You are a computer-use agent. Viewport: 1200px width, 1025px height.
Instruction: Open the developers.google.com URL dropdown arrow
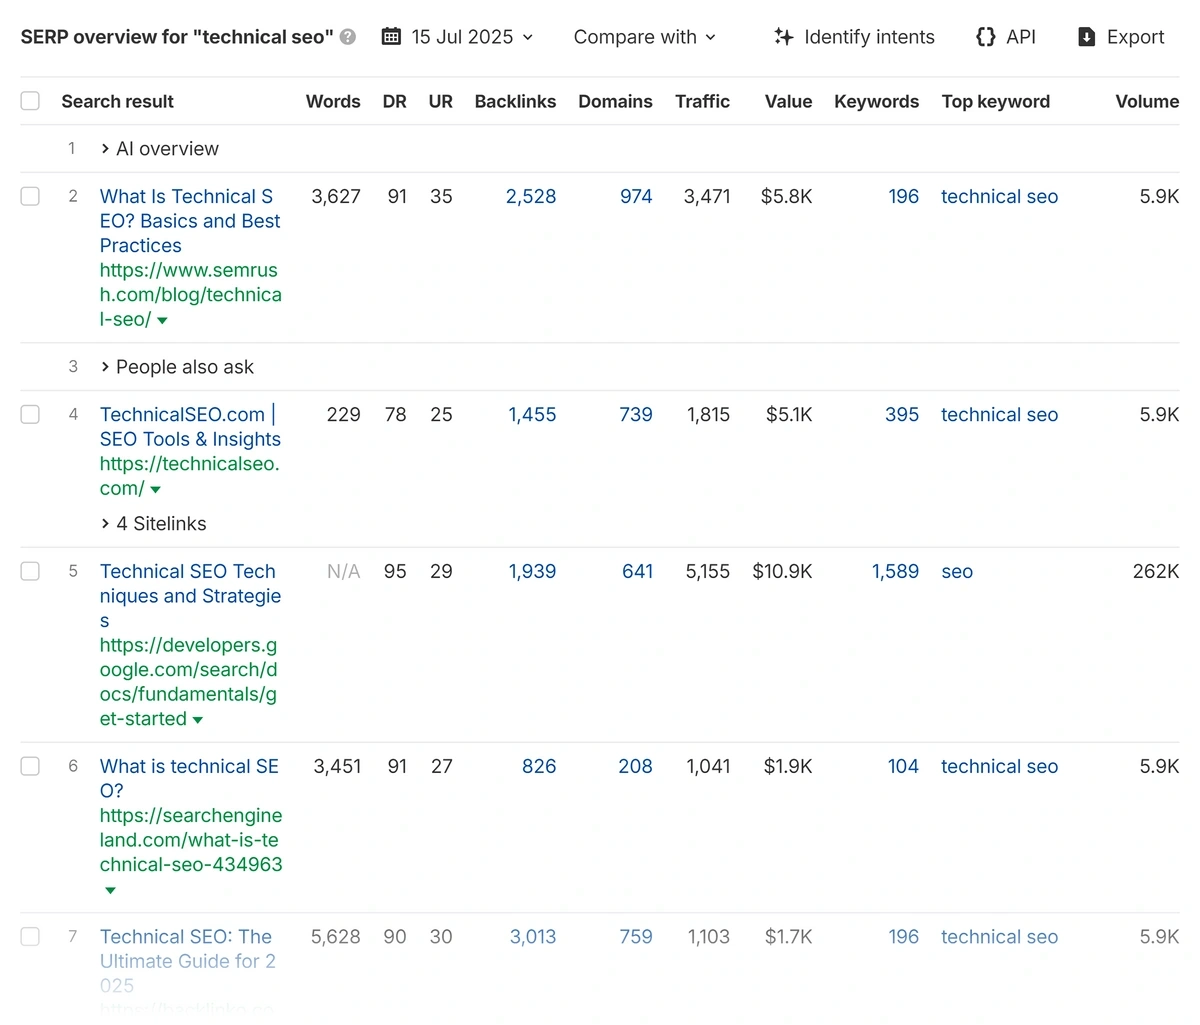tap(197, 720)
